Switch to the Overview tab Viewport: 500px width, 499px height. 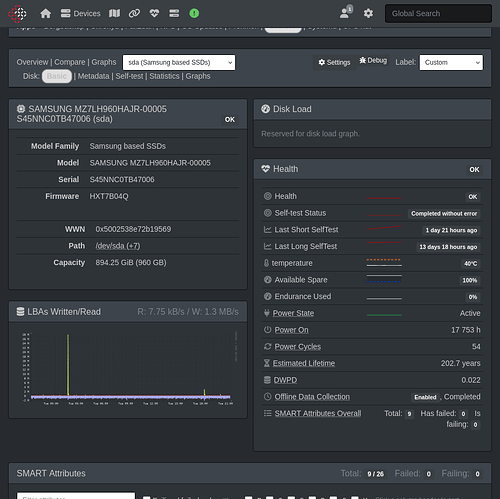[32, 62]
